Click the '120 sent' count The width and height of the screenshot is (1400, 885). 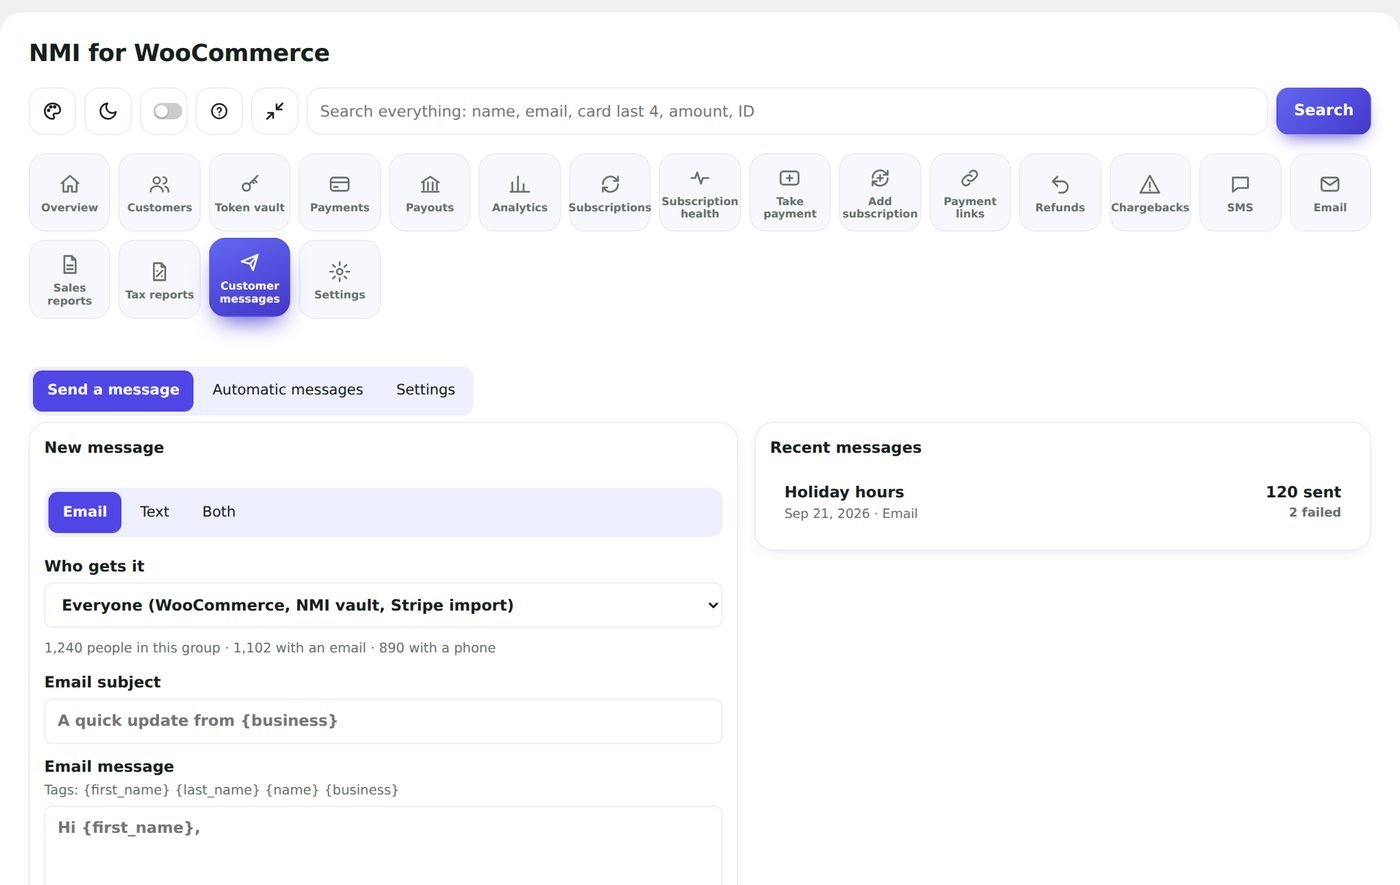1303,492
